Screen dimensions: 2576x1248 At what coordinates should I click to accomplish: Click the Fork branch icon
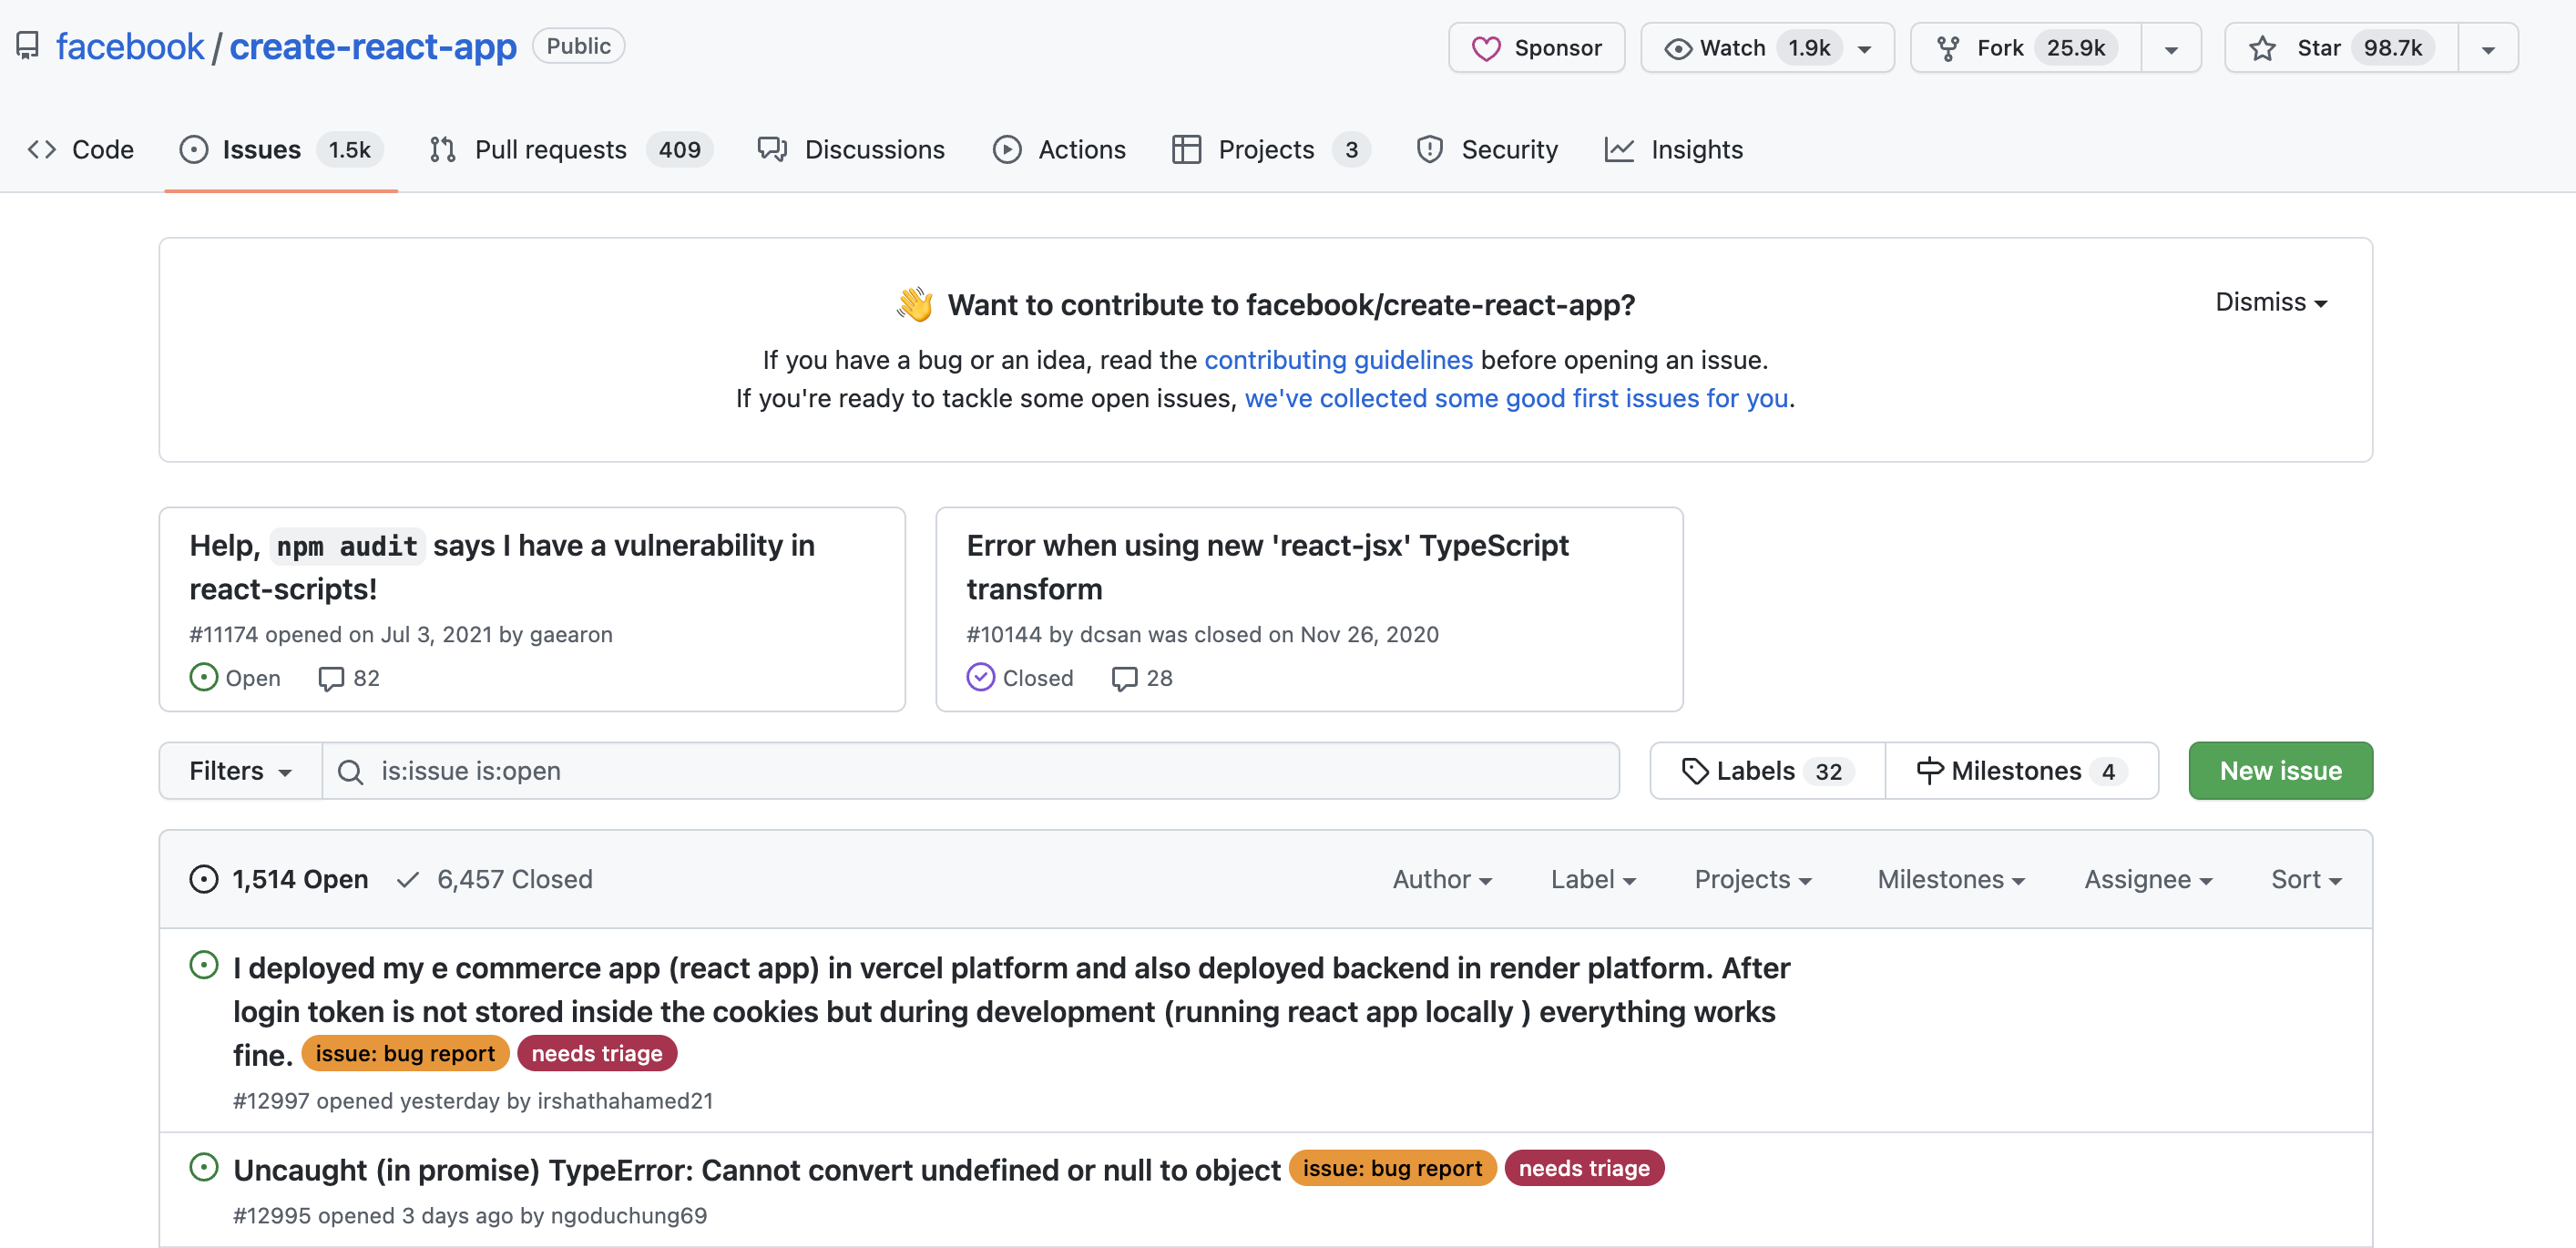(x=1947, y=48)
